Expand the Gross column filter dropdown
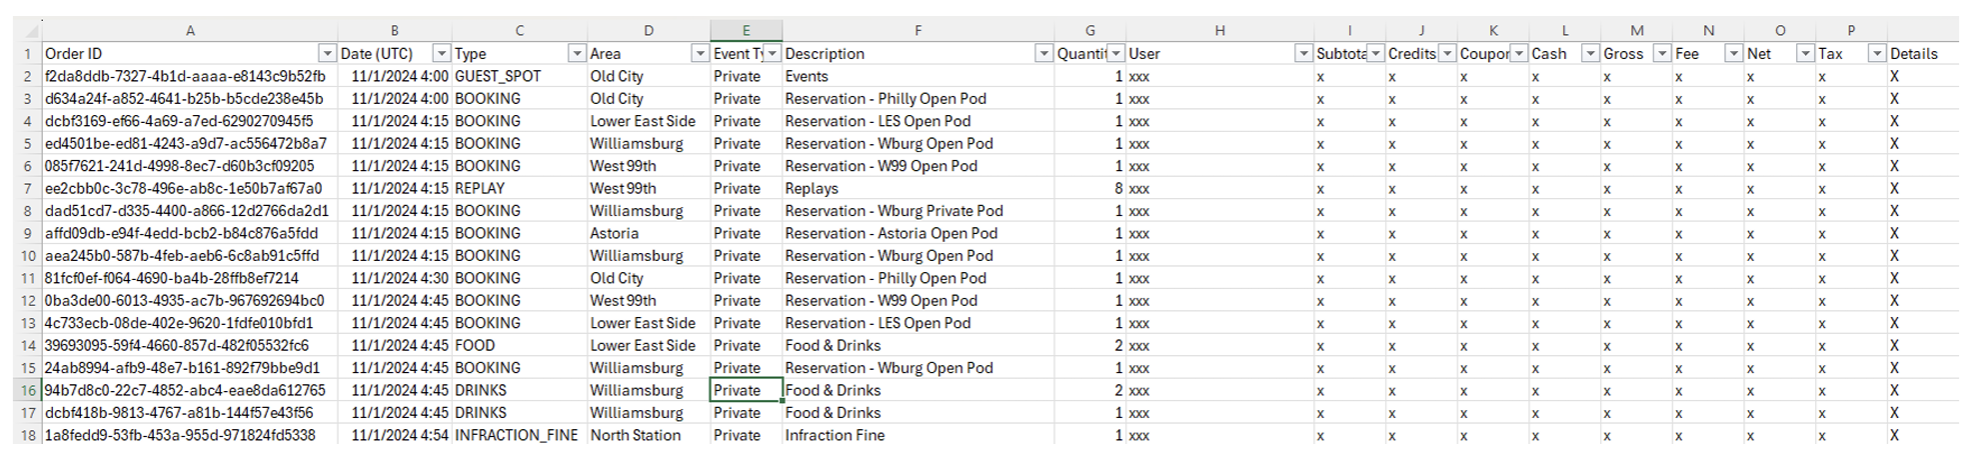 (x=1662, y=54)
